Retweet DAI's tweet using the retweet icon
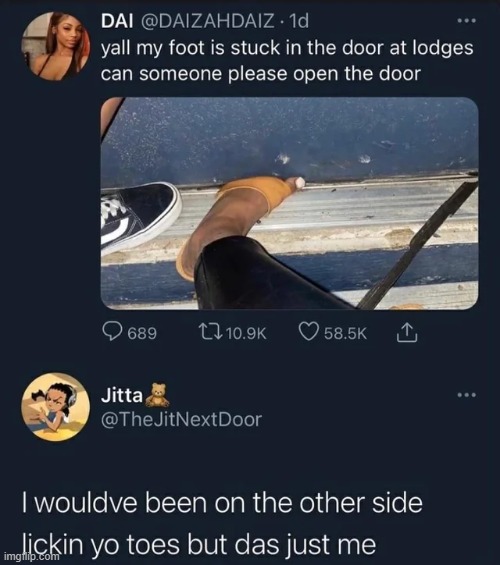This screenshot has height=565, width=500. pos(211,332)
